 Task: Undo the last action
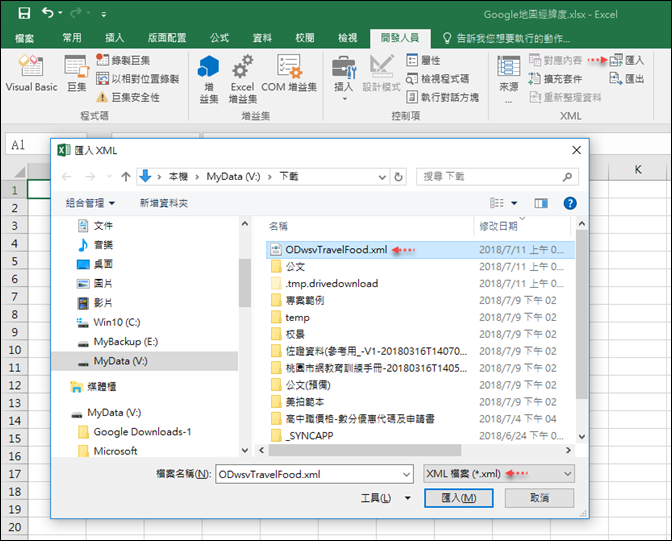point(48,13)
